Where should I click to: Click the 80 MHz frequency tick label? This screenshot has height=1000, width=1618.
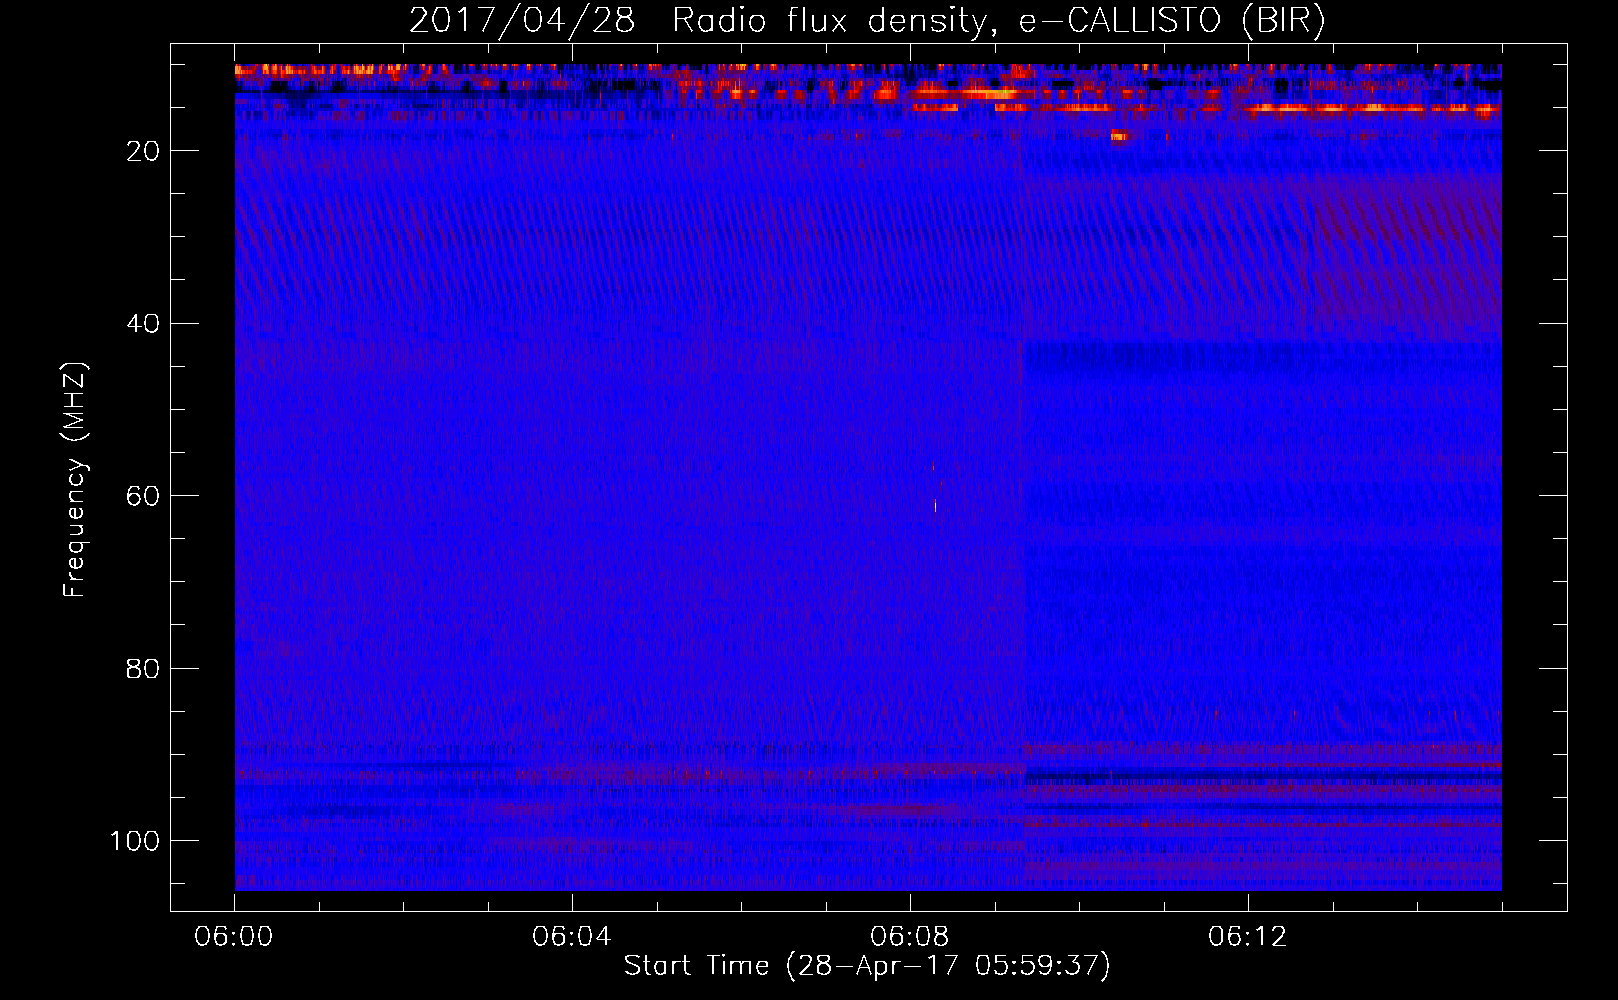point(143,668)
